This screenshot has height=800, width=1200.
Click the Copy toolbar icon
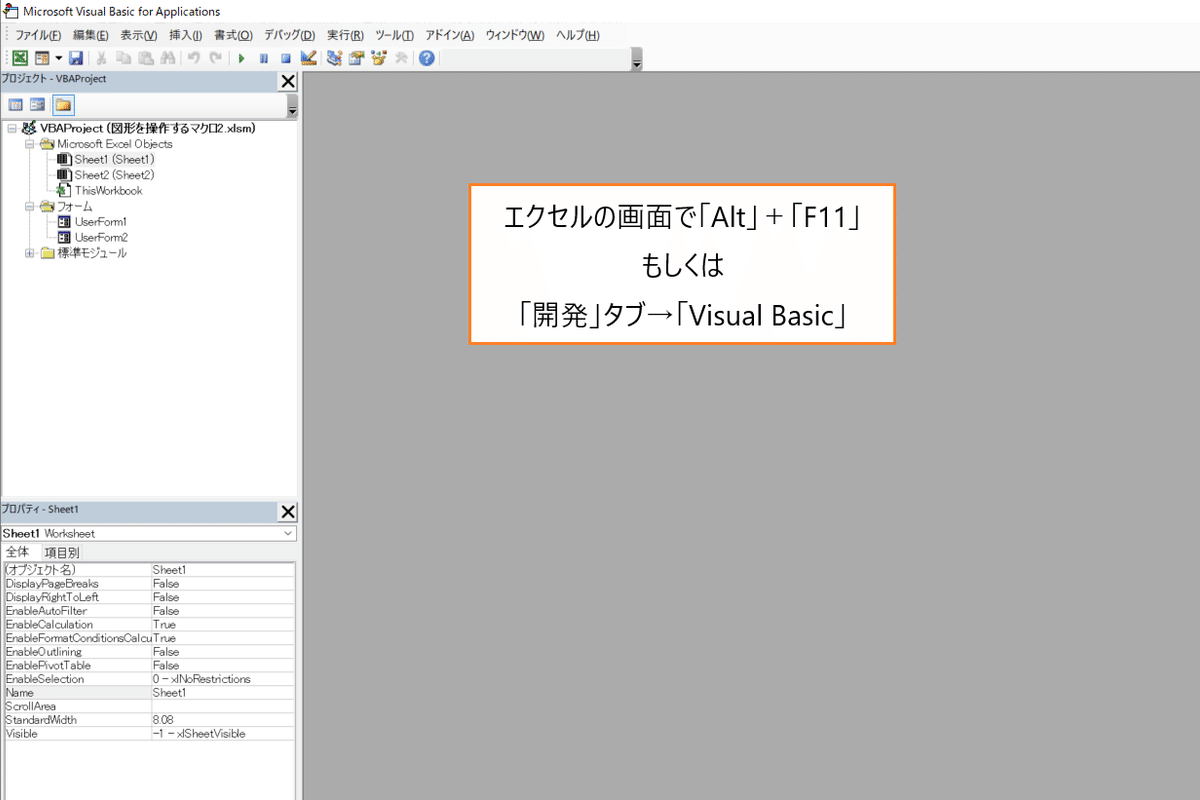(124, 58)
